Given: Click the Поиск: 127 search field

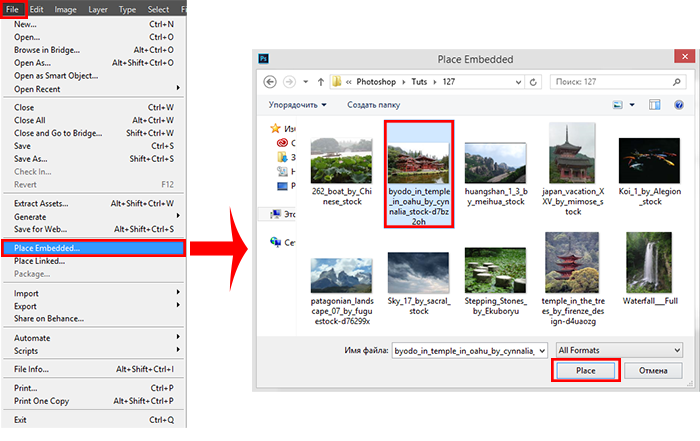Looking at the screenshot, I should point(618,82).
